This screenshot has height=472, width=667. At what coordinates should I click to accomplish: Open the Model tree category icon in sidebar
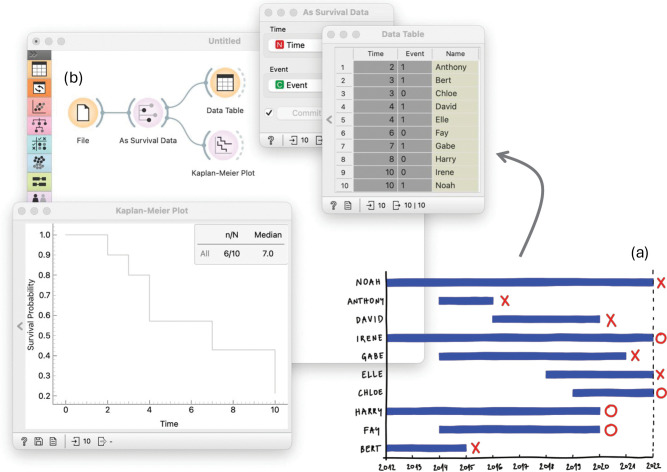coord(39,125)
